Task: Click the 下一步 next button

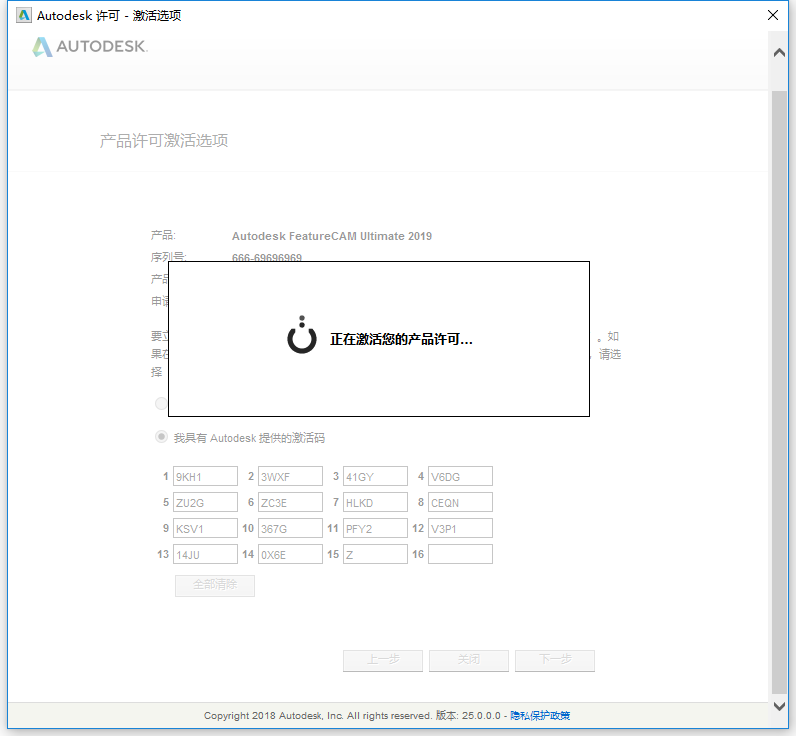Action: tap(555, 660)
